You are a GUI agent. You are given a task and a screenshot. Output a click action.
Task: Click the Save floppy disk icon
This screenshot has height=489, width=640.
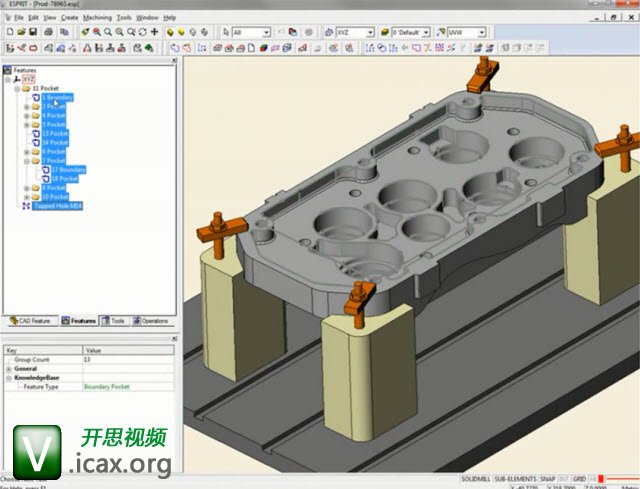[33, 32]
